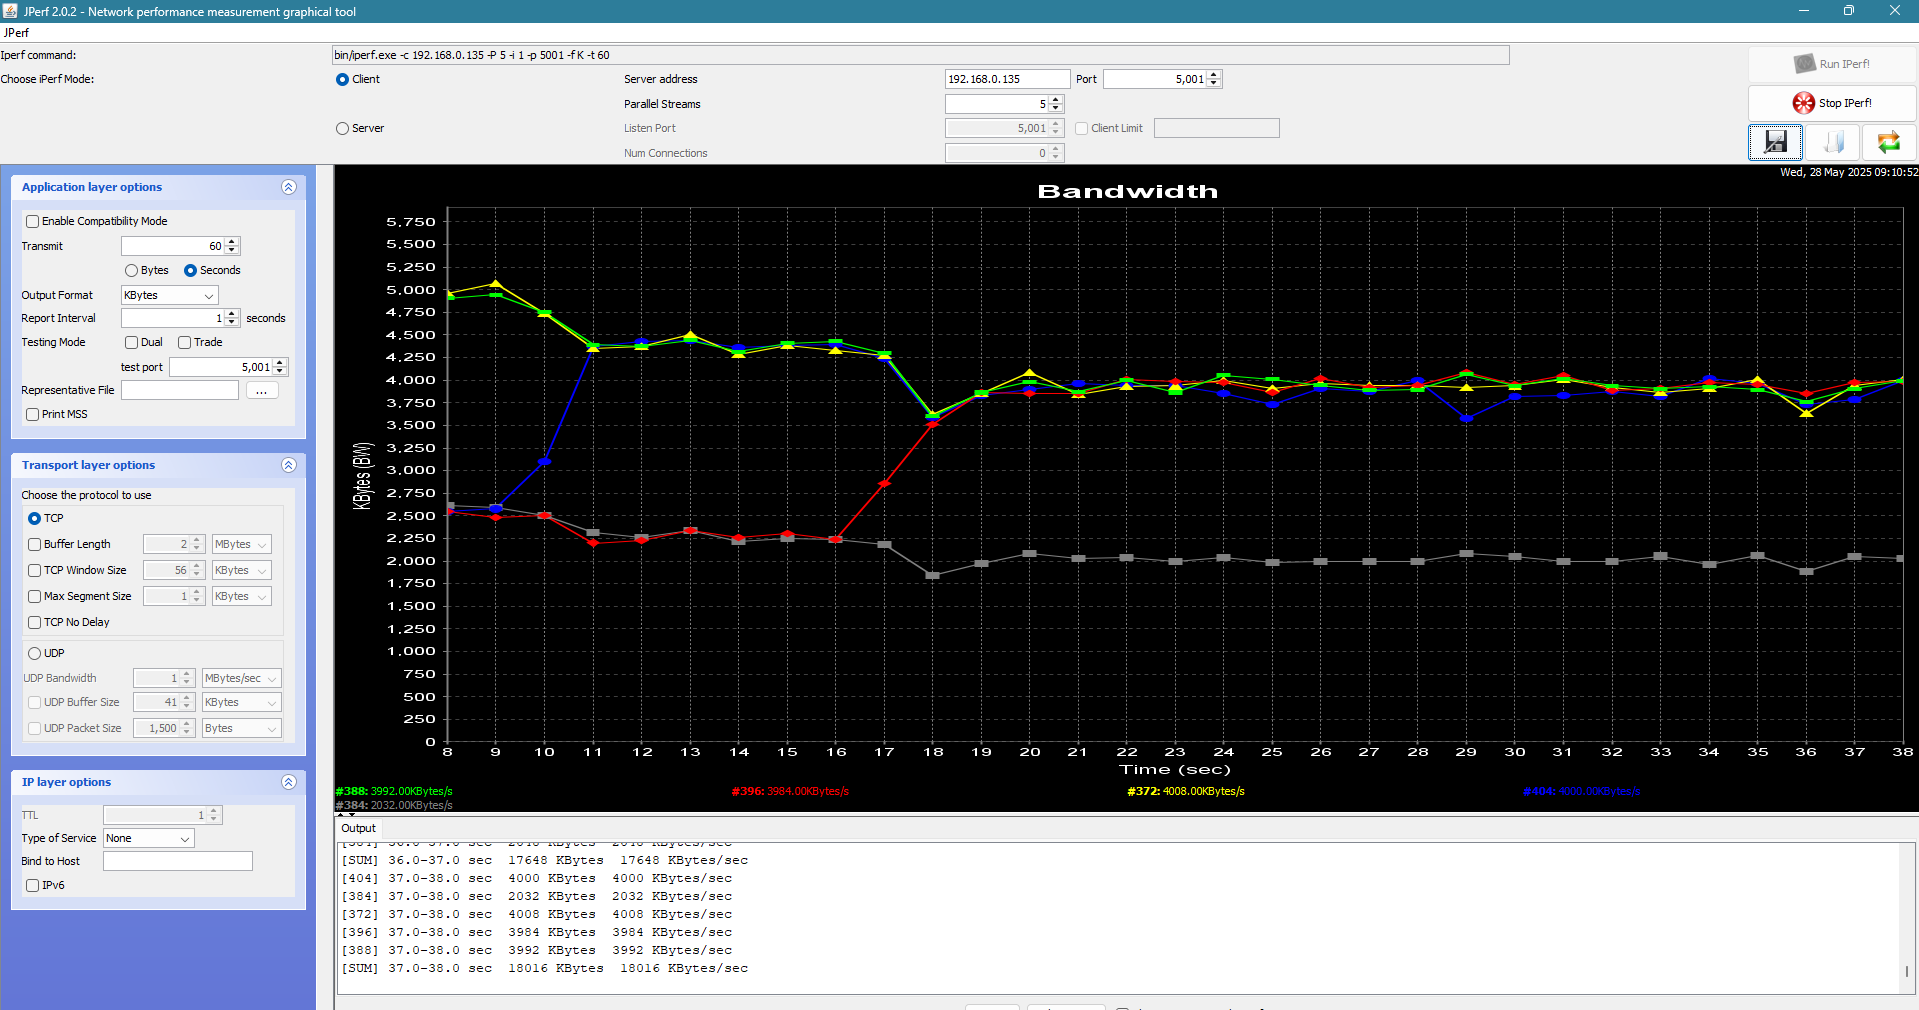Image resolution: width=1919 pixels, height=1010 pixels.
Task: Select the Bytes transmit radio option
Action: coord(131,270)
